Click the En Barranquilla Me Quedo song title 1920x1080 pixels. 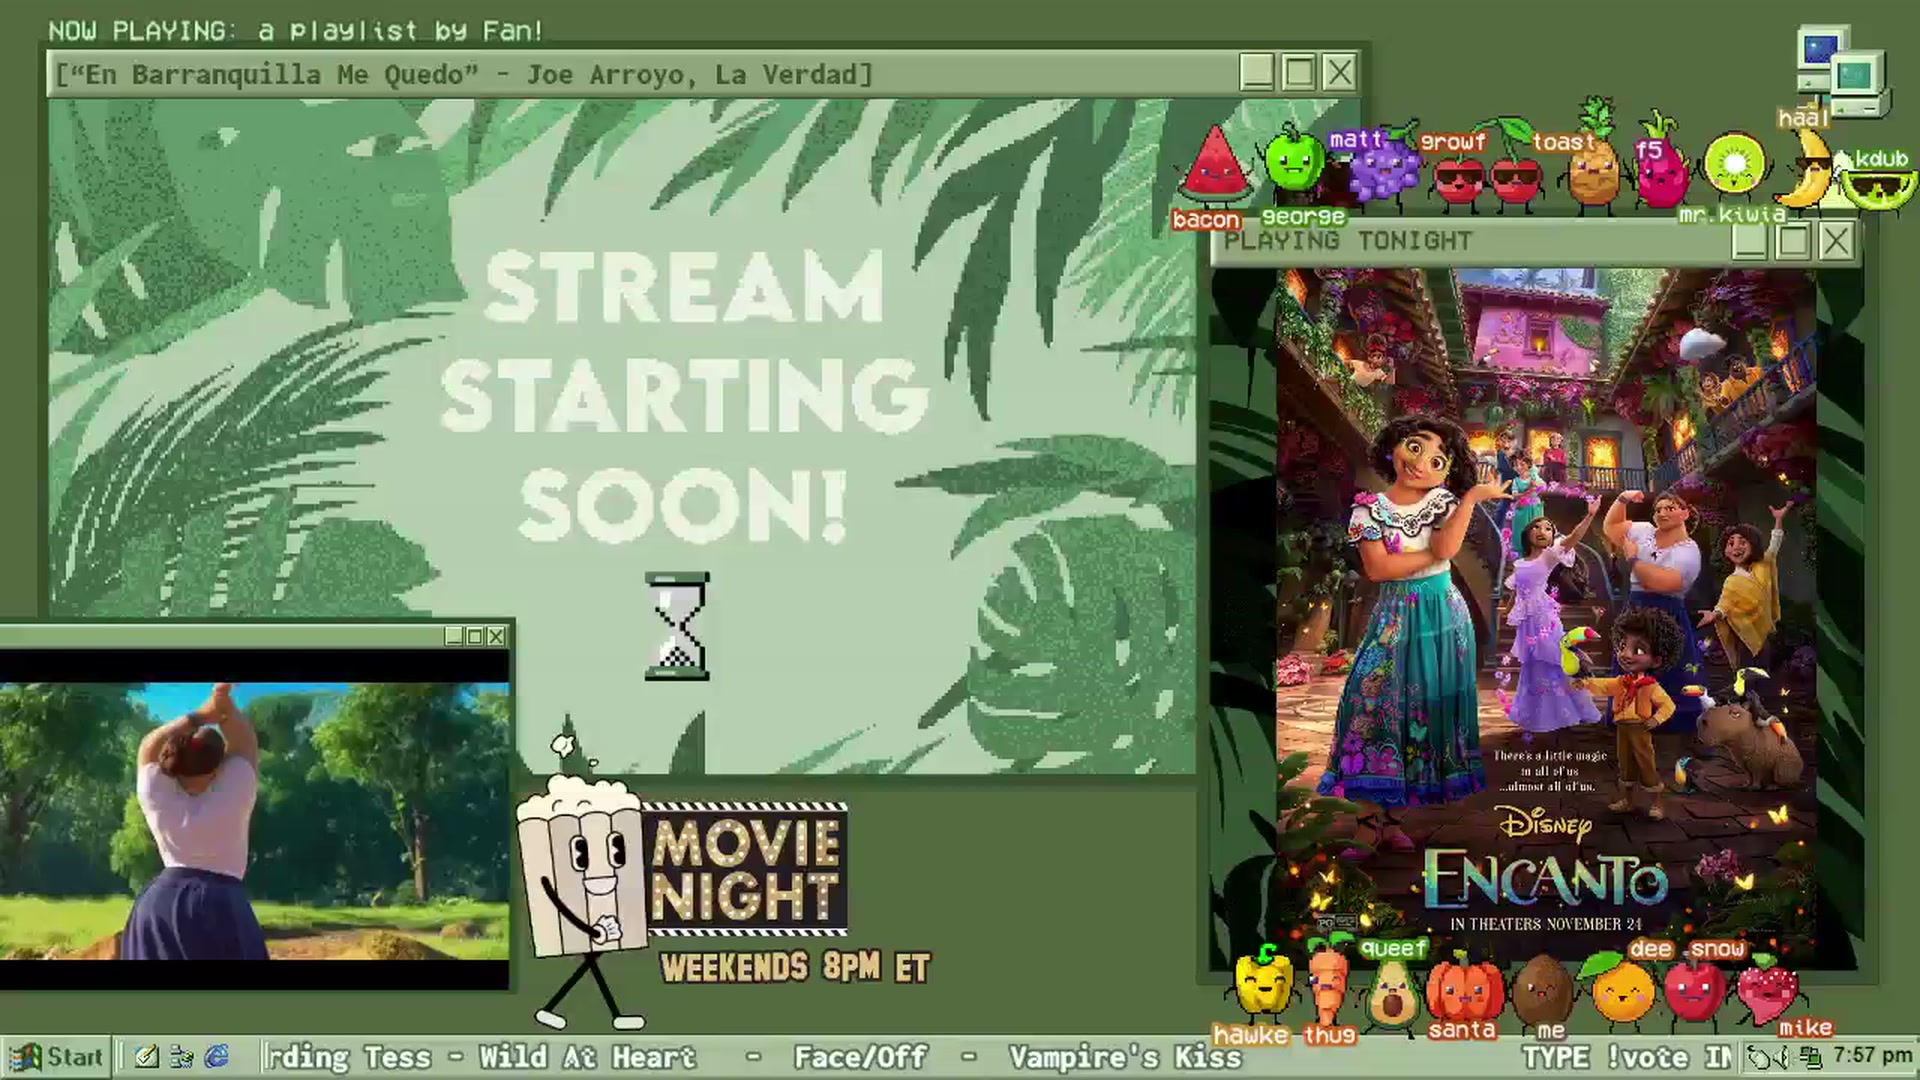pyautogui.click(x=464, y=75)
